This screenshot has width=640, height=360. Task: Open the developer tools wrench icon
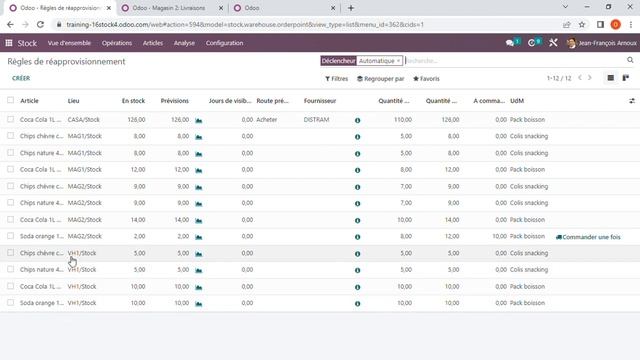point(553,43)
